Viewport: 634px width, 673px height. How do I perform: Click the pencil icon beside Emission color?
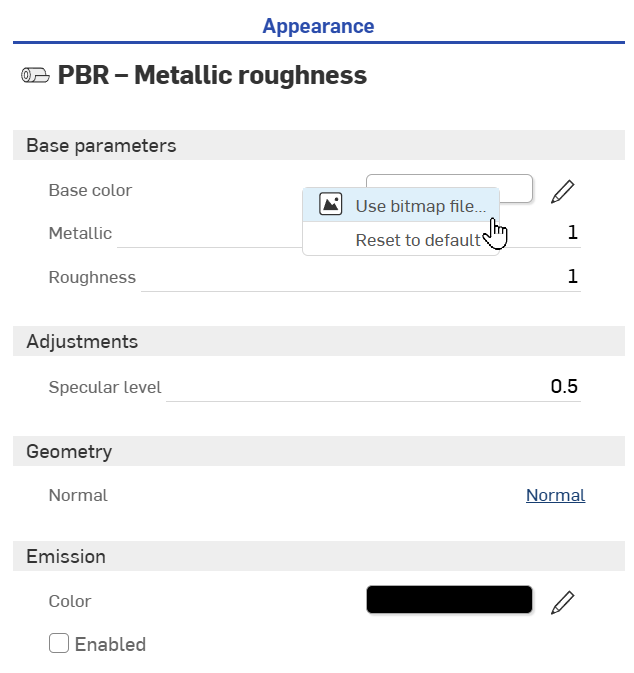563,601
